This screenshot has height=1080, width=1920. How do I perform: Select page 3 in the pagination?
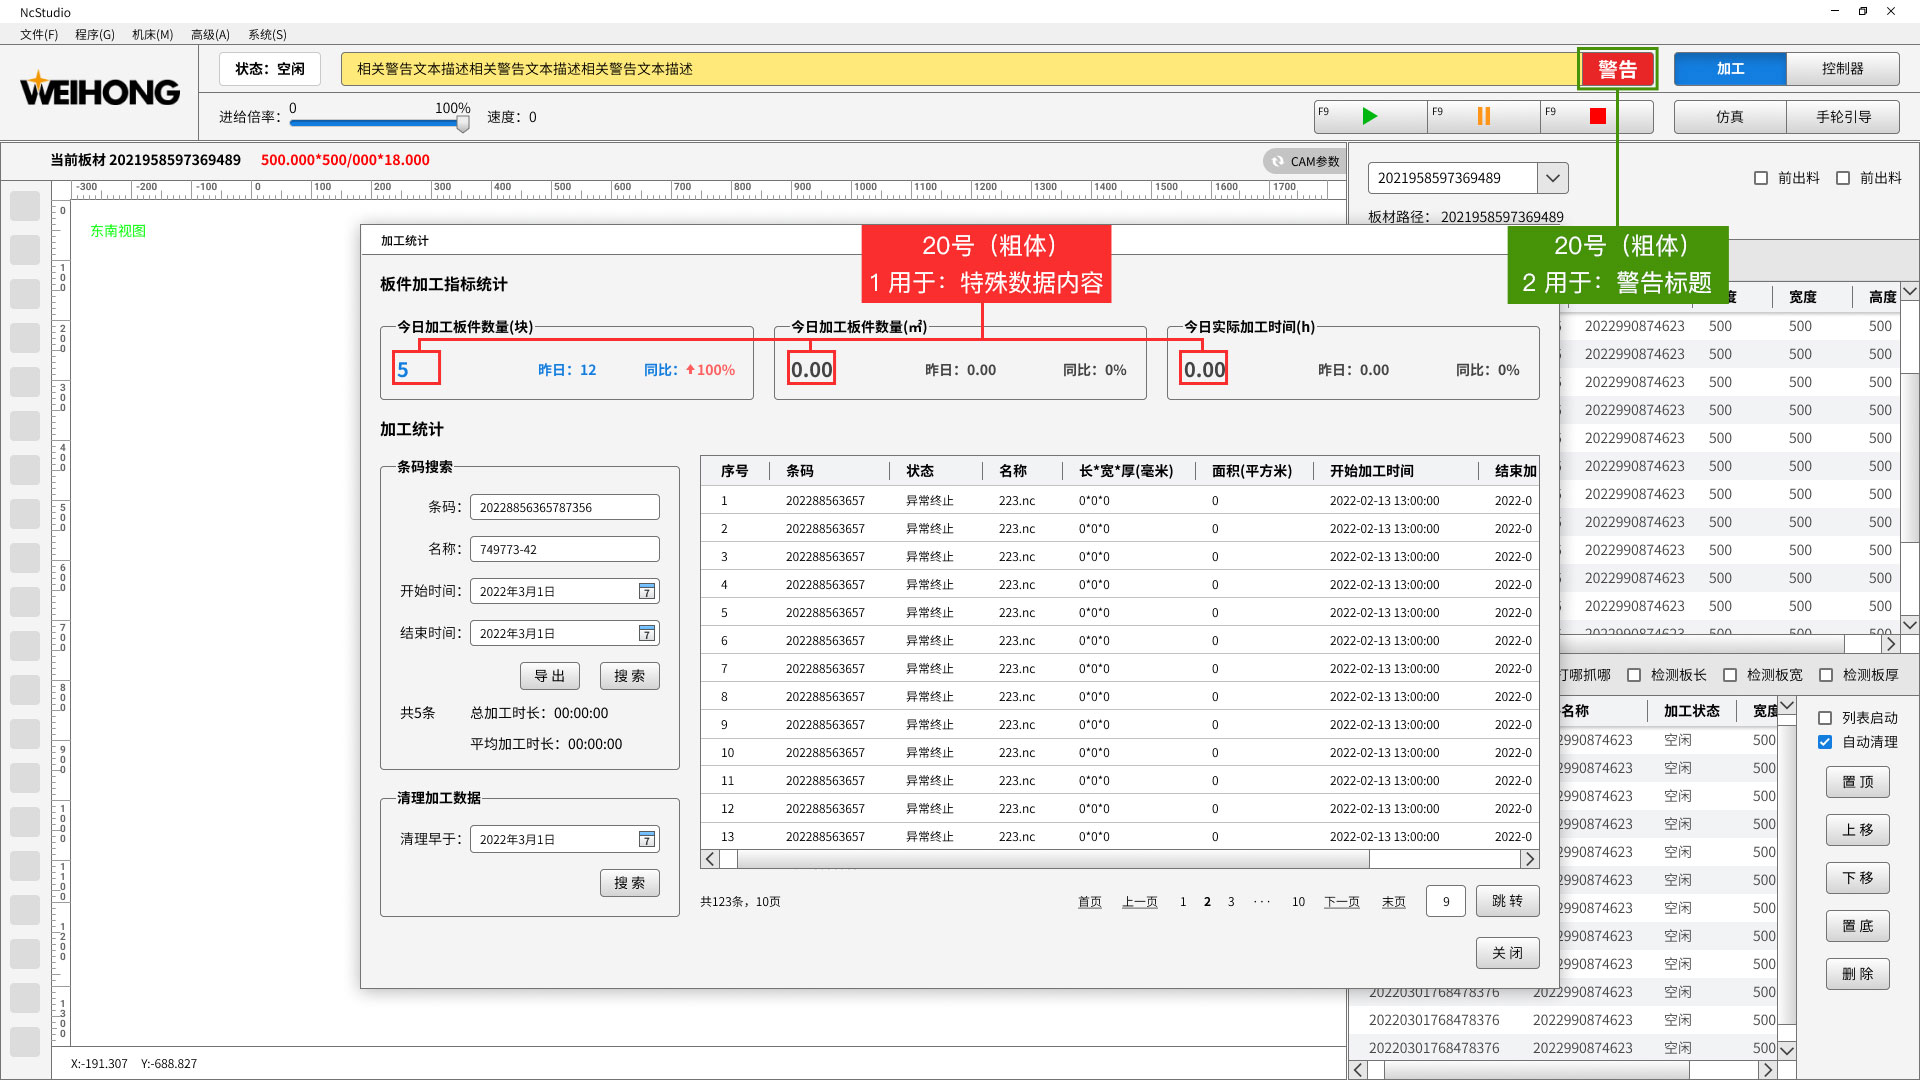[x=1231, y=902]
